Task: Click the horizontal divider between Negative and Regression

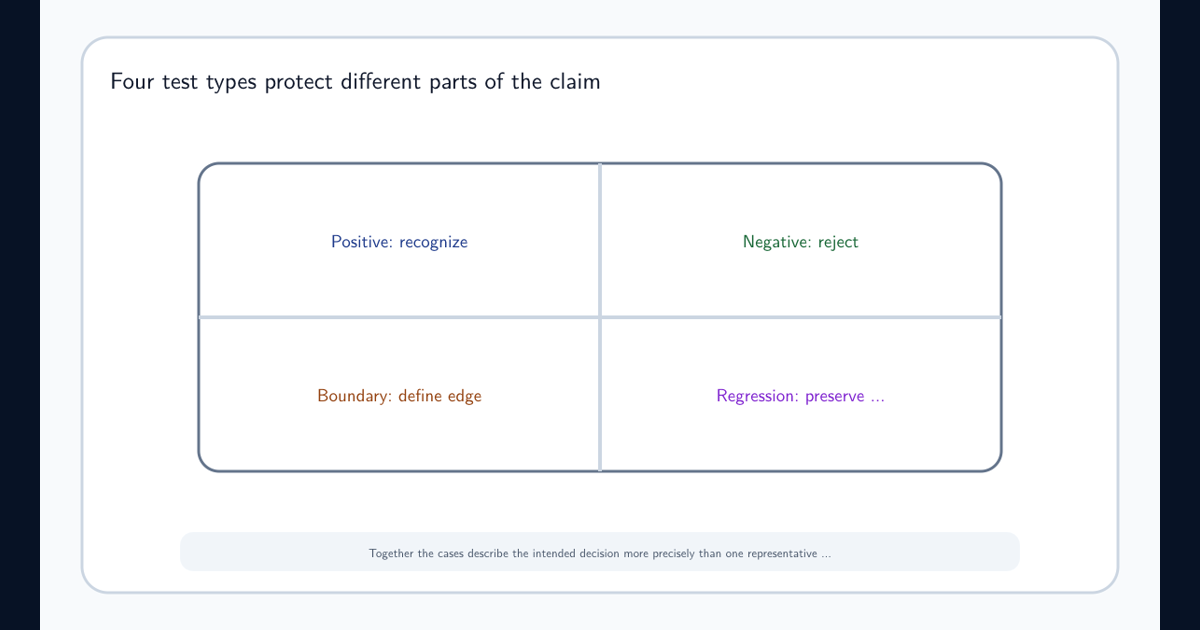Action: [801, 317]
